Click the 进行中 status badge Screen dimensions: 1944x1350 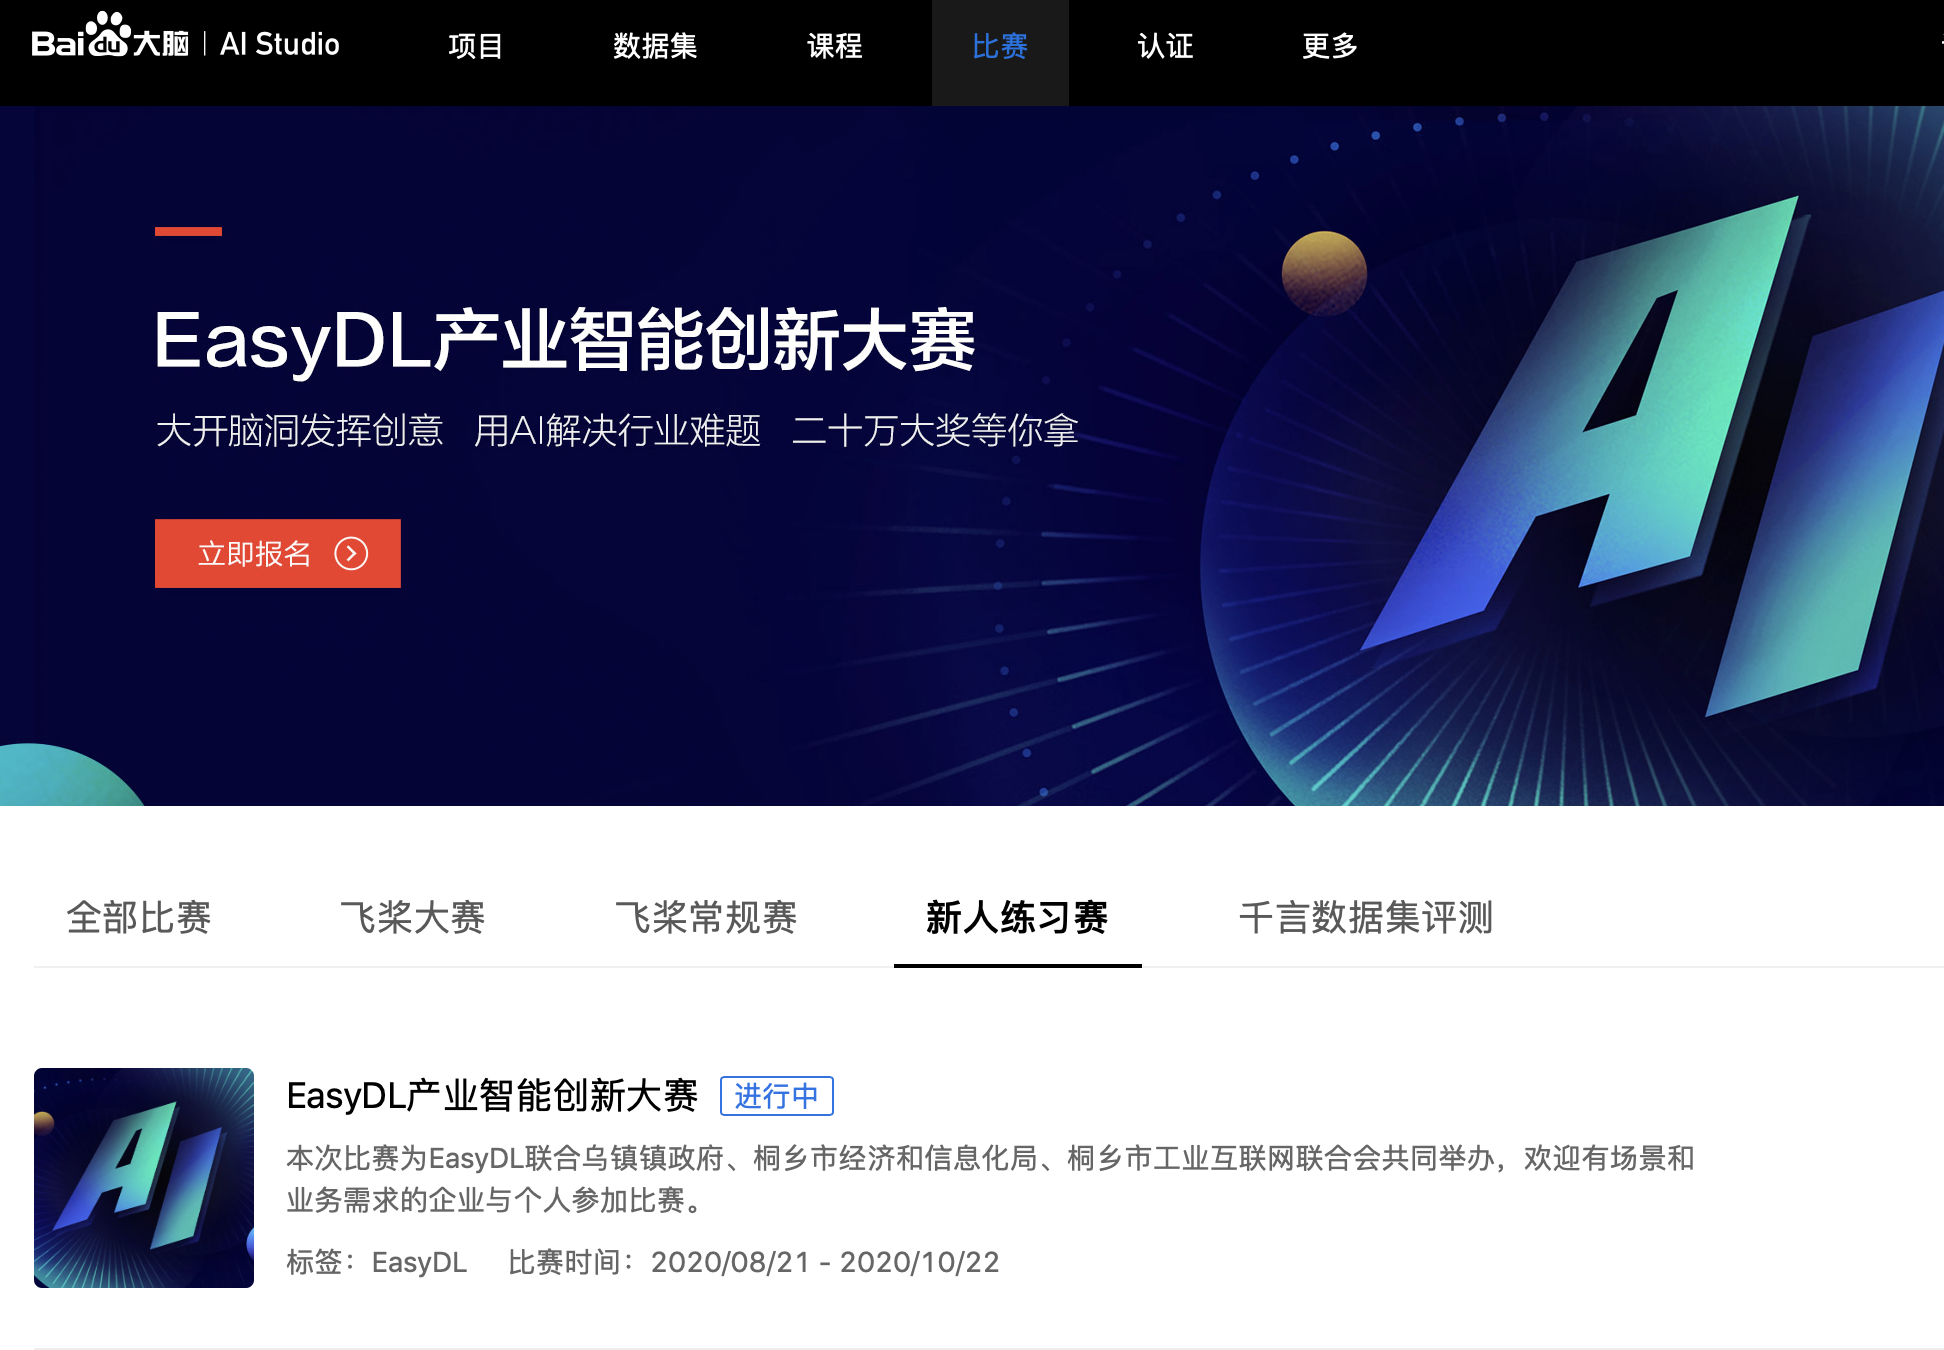(x=776, y=1096)
